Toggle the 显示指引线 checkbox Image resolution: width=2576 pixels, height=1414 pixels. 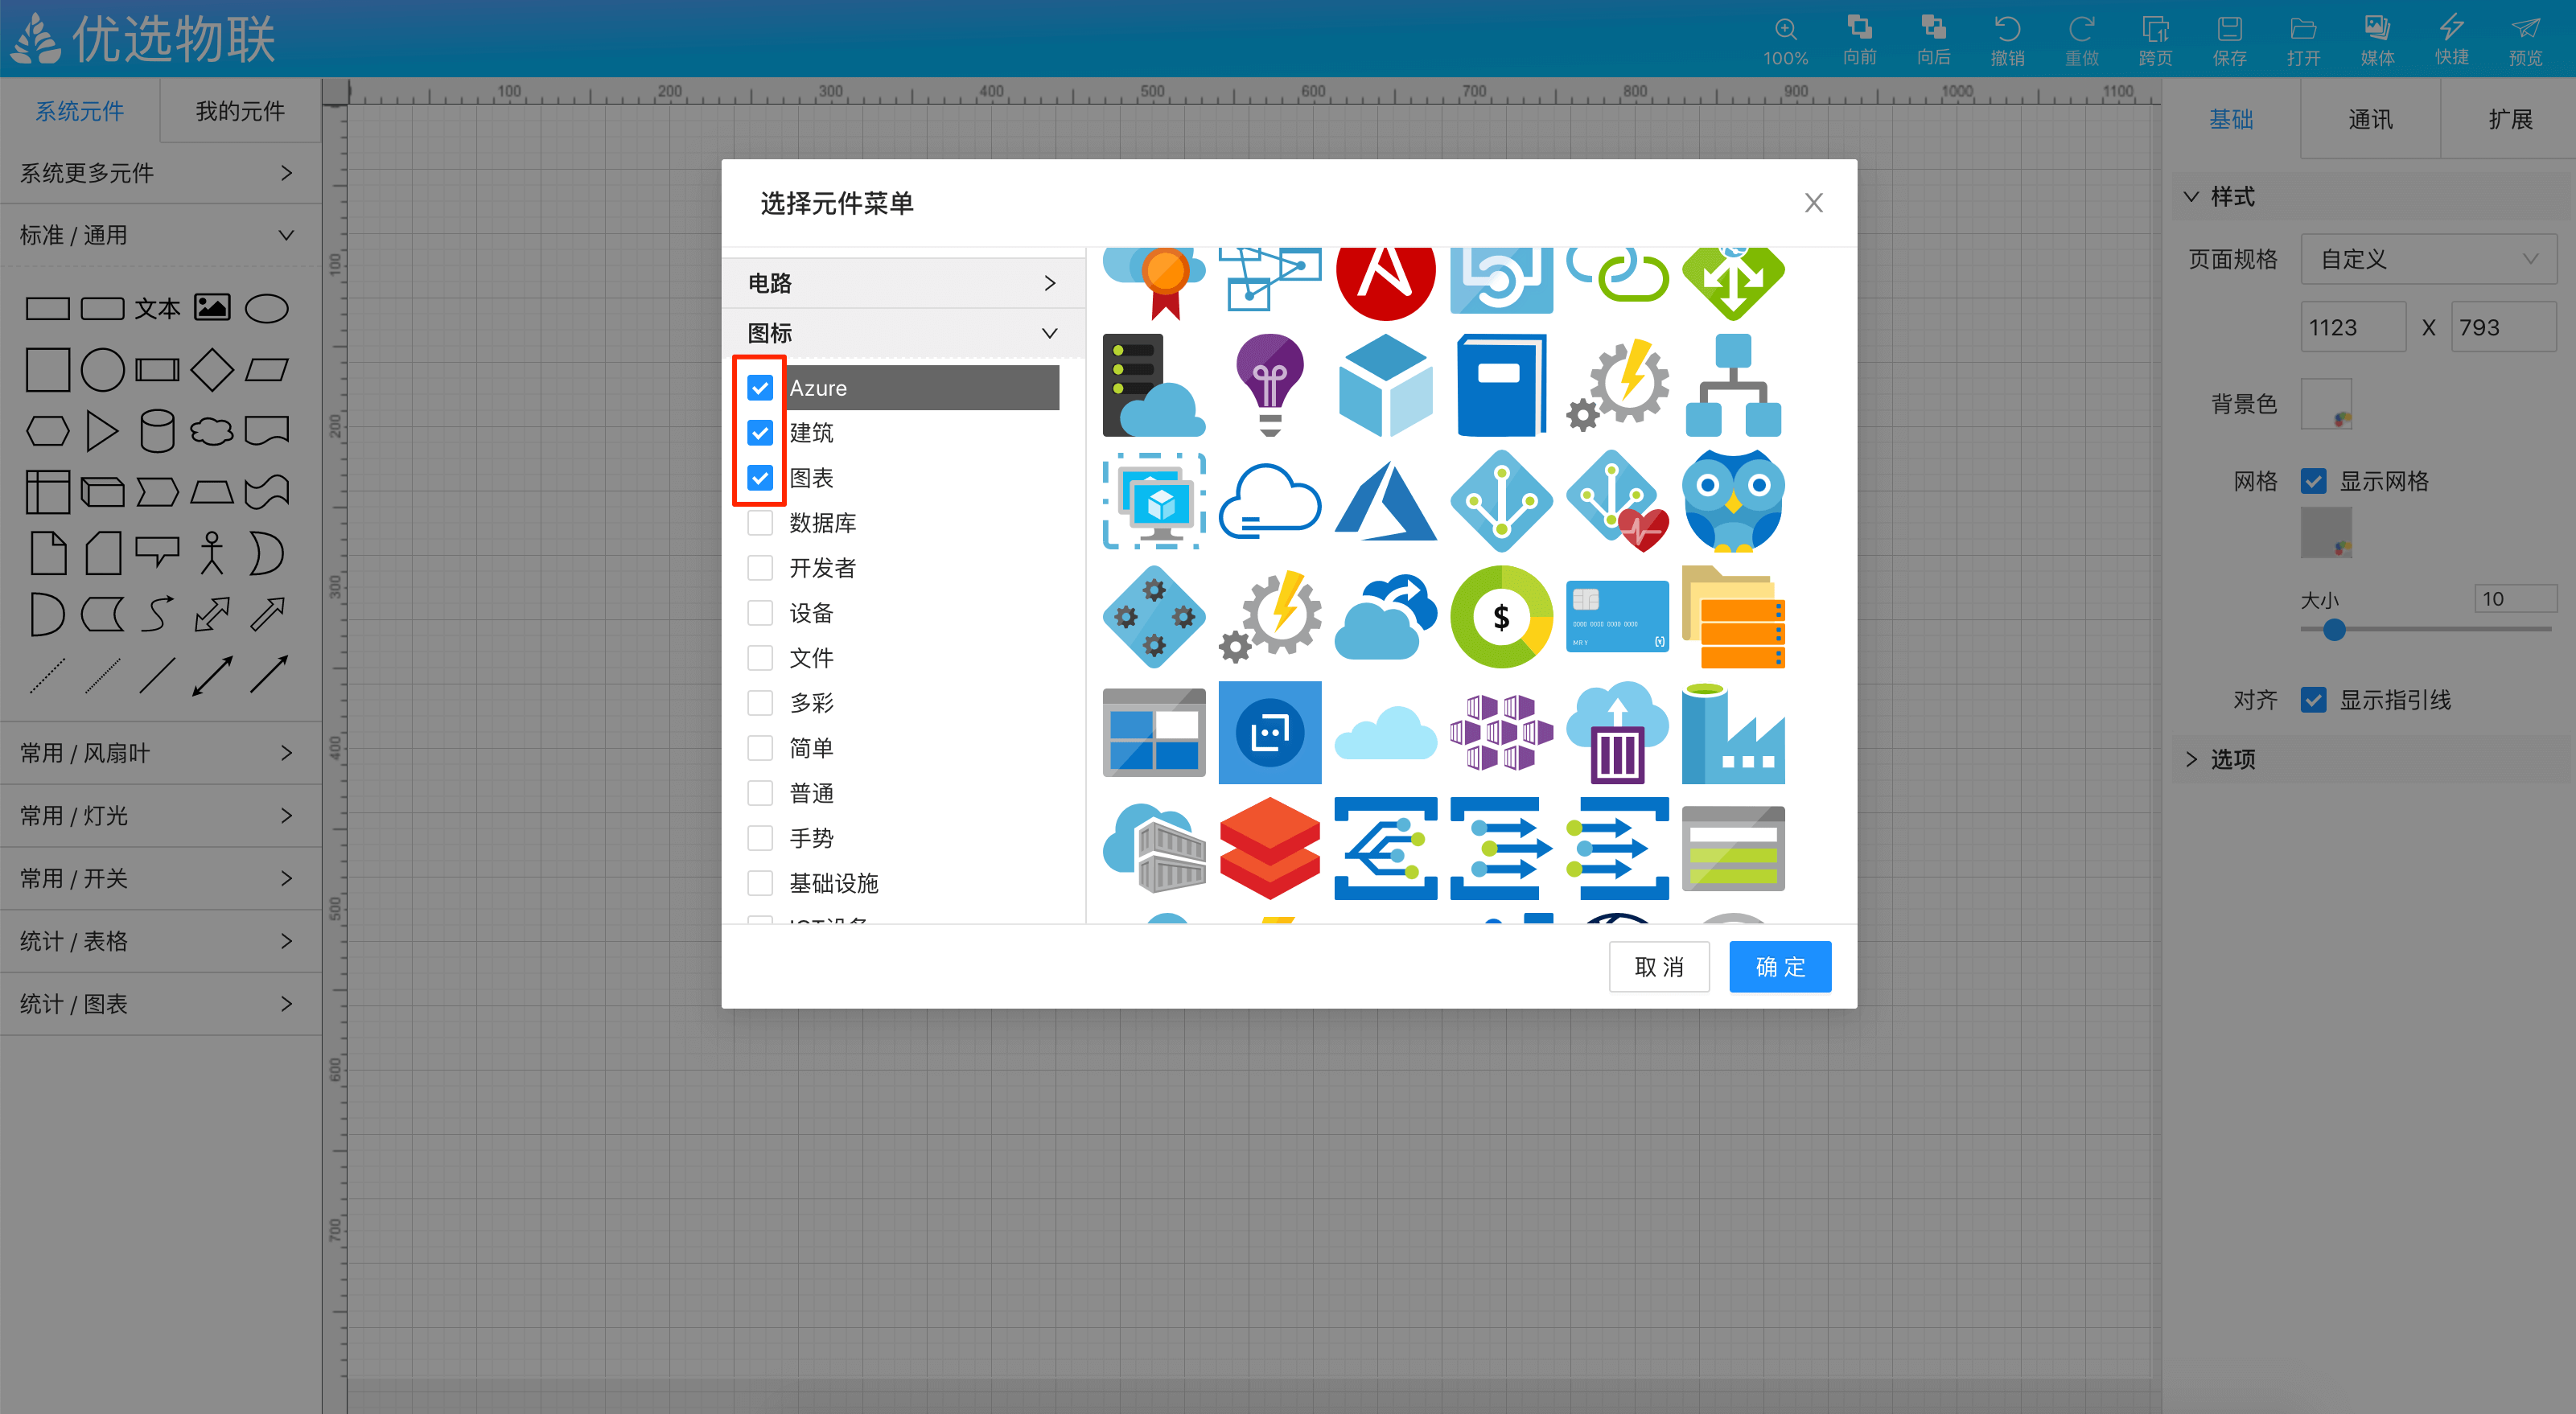(2313, 700)
